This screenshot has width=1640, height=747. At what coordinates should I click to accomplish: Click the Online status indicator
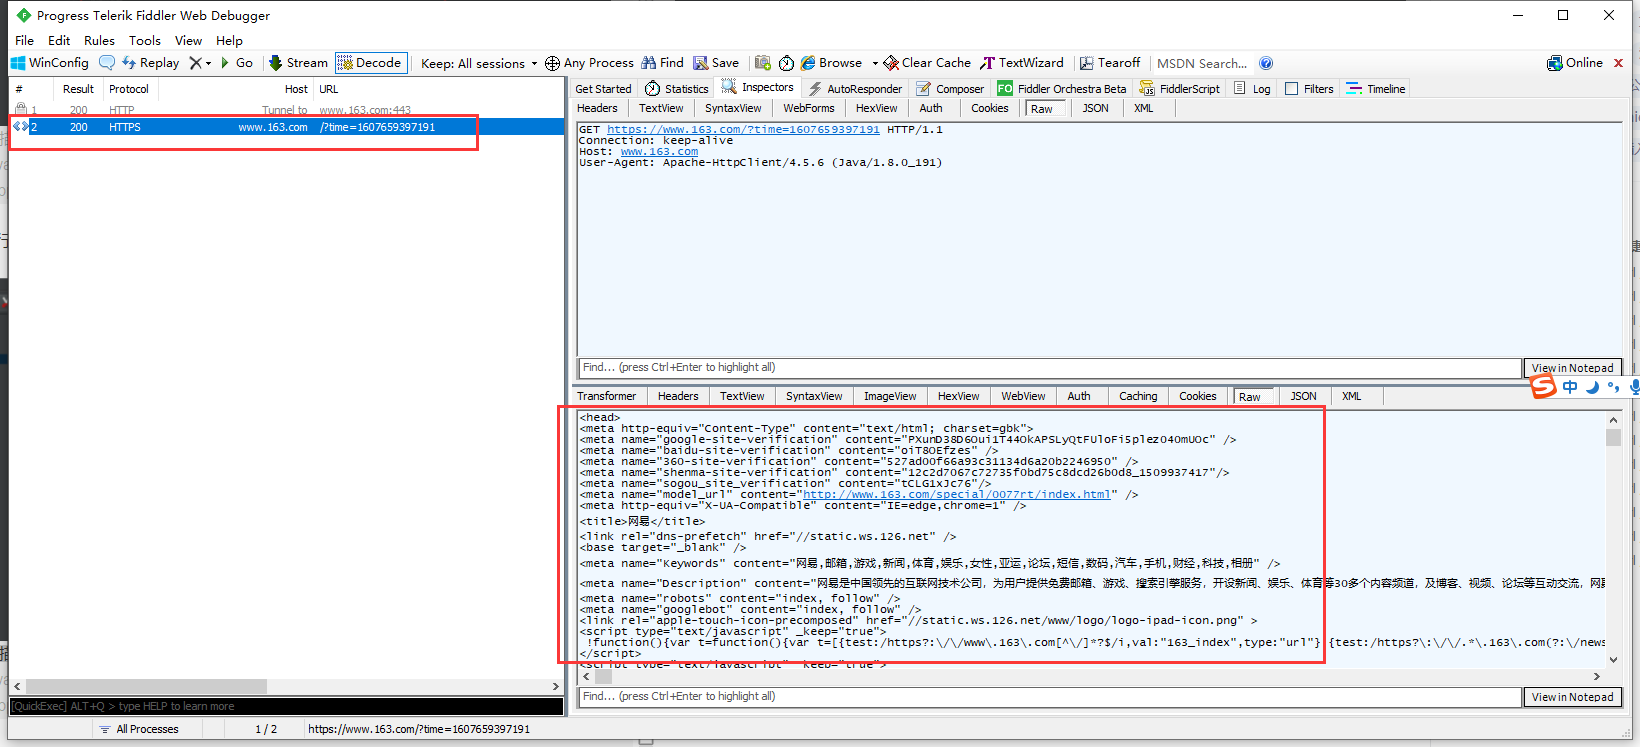pos(1575,63)
